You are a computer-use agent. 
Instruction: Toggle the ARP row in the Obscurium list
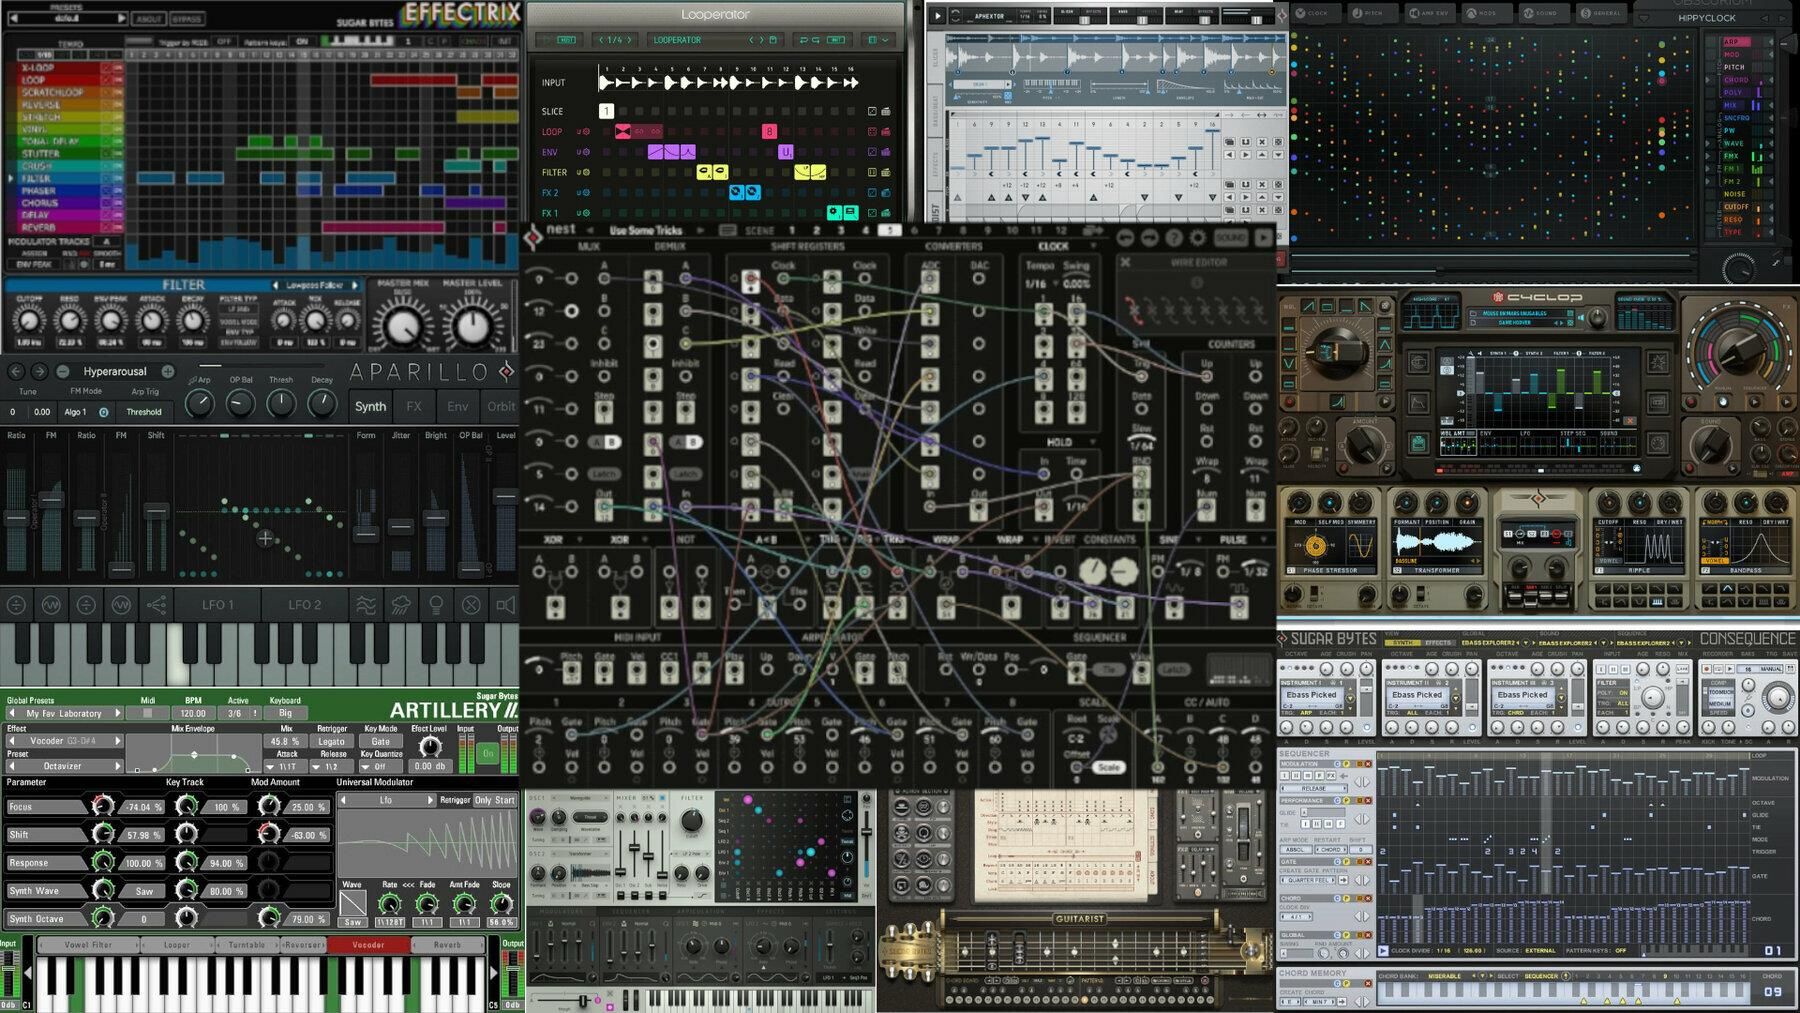point(1736,42)
